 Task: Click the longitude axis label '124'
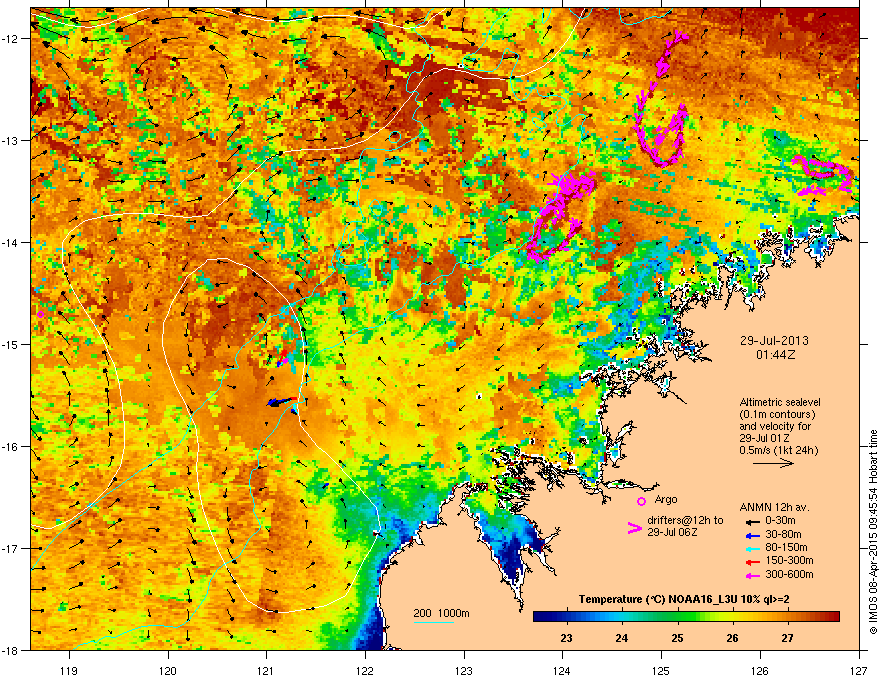pos(562,670)
